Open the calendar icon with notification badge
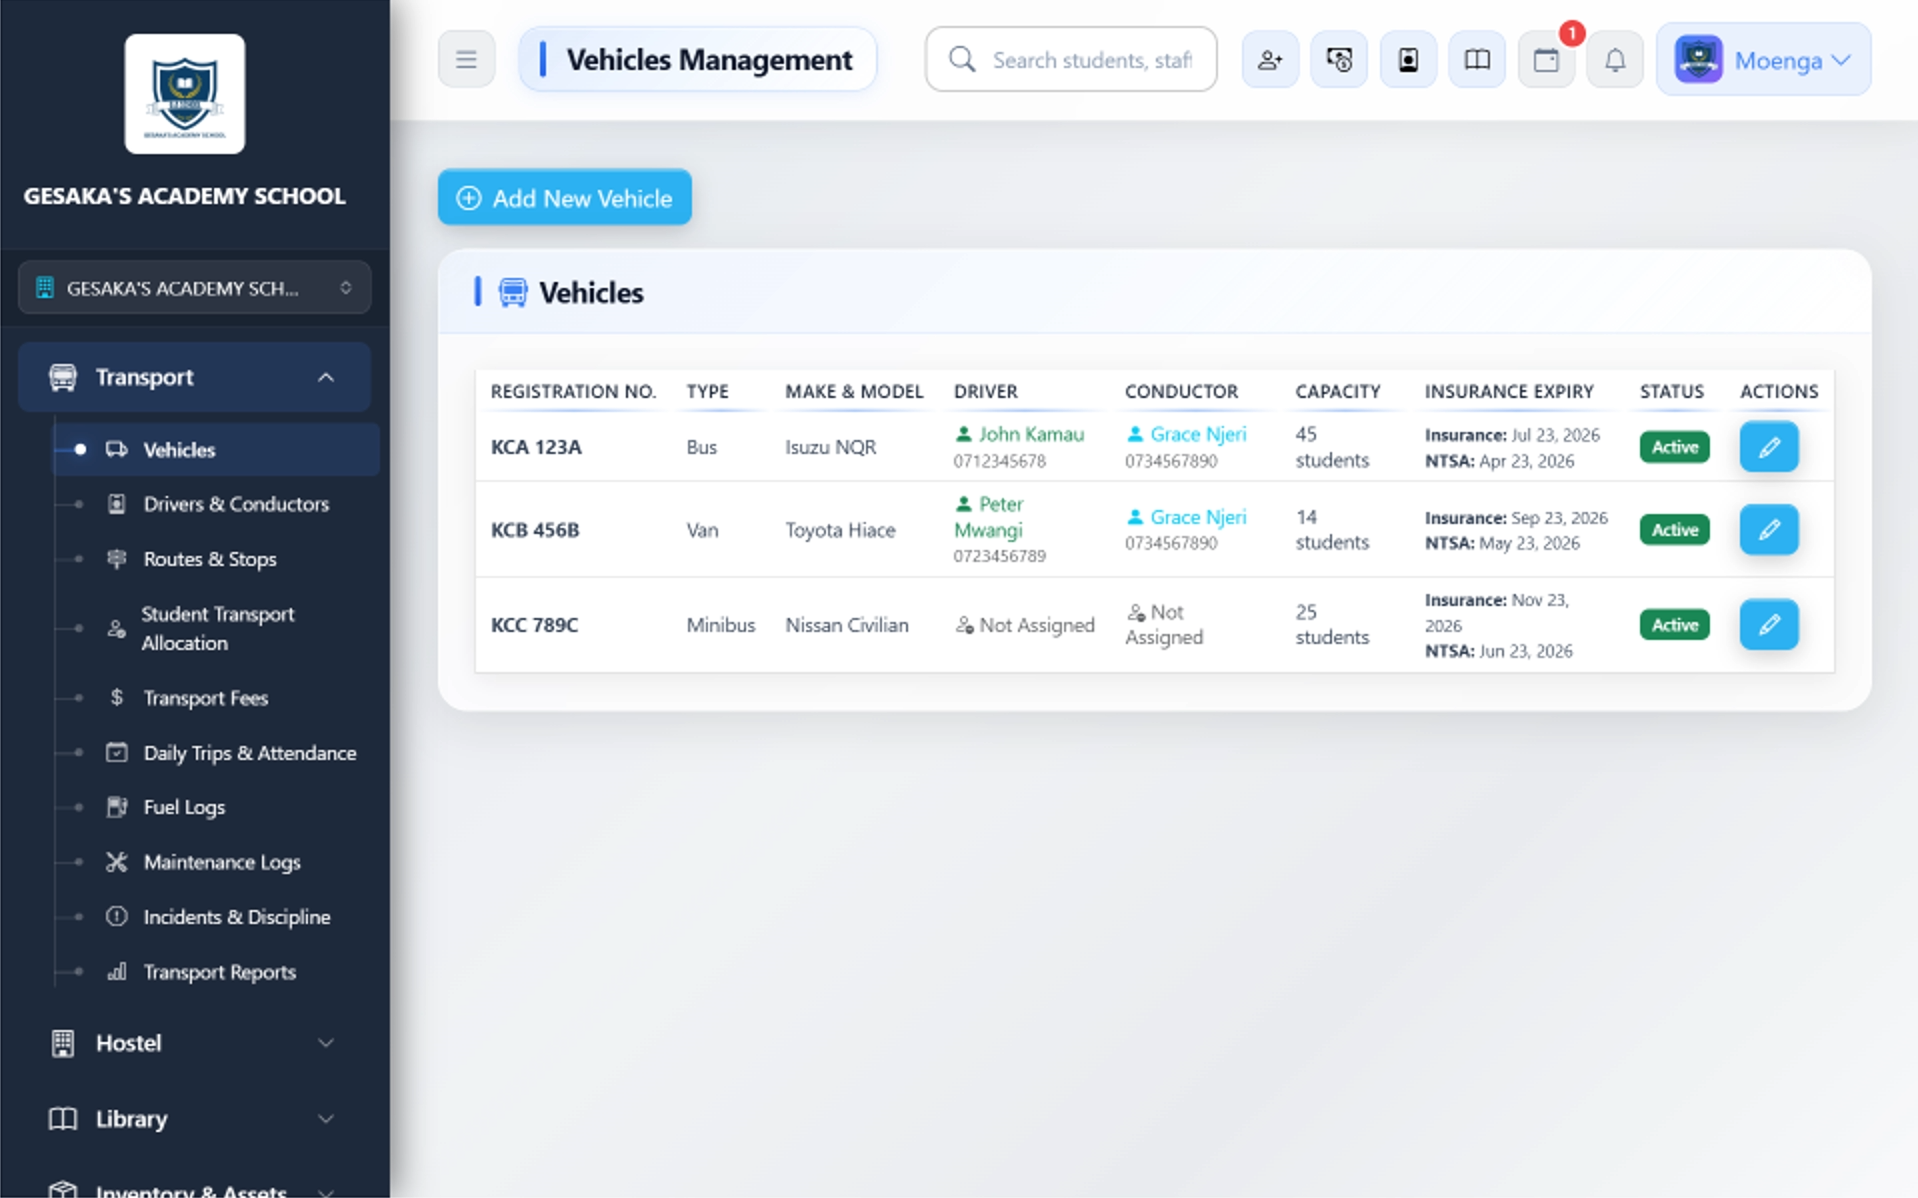 (x=1546, y=60)
